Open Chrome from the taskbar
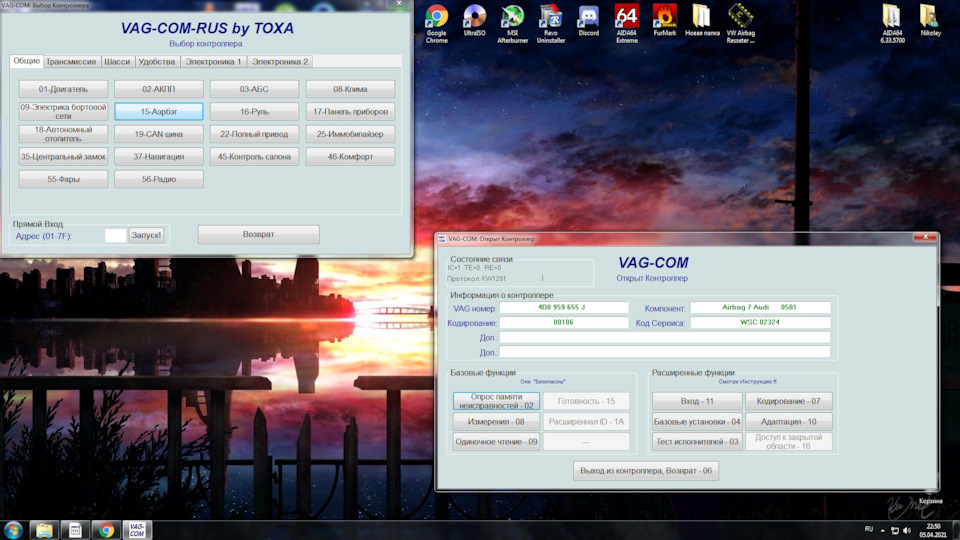Image resolution: width=960 pixels, height=540 pixels. 107,530
